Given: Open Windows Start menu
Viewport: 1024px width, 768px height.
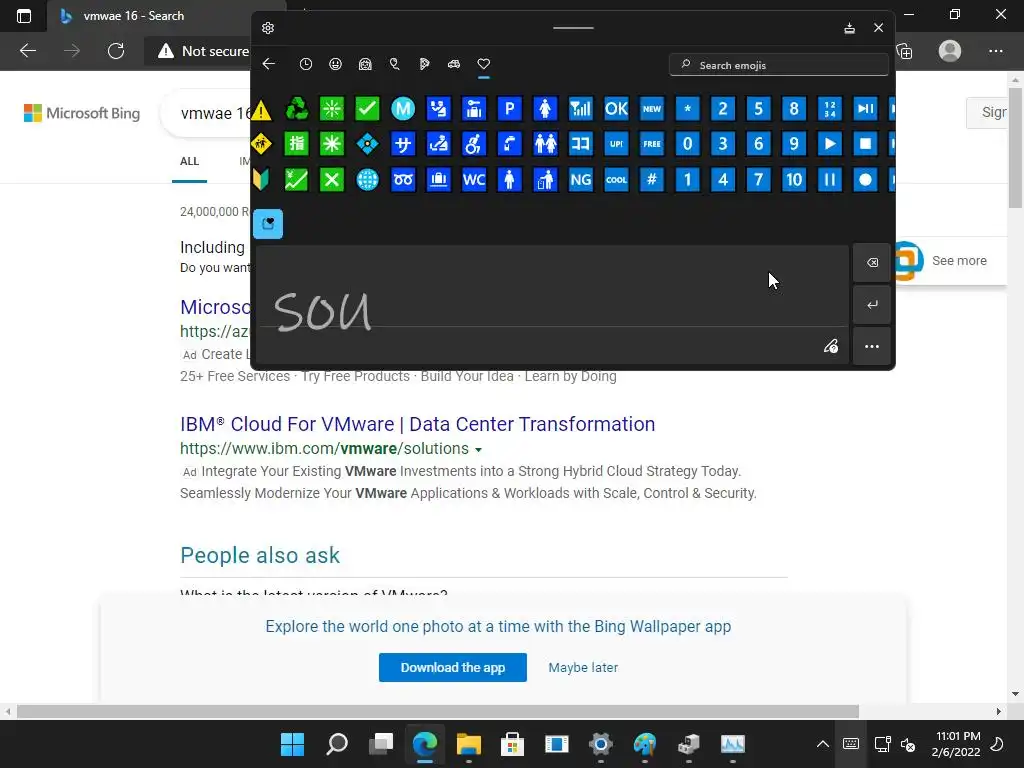Looking at the screenshot, I should coord(293,744).
